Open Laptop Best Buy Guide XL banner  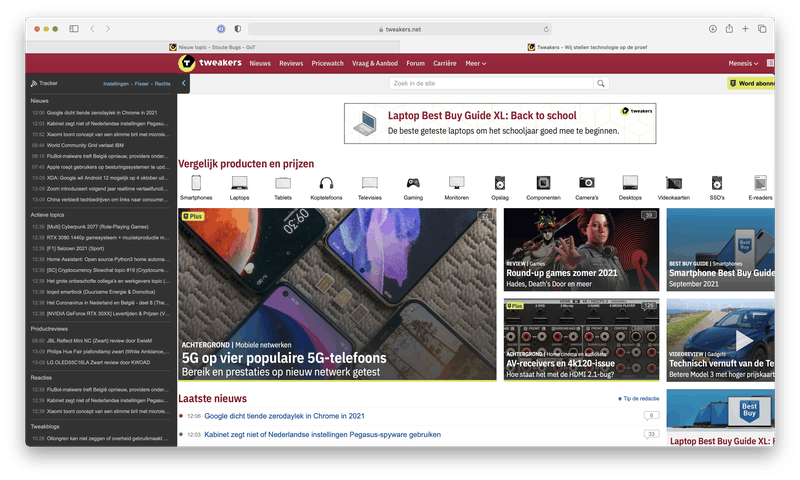tap(500, 123)
